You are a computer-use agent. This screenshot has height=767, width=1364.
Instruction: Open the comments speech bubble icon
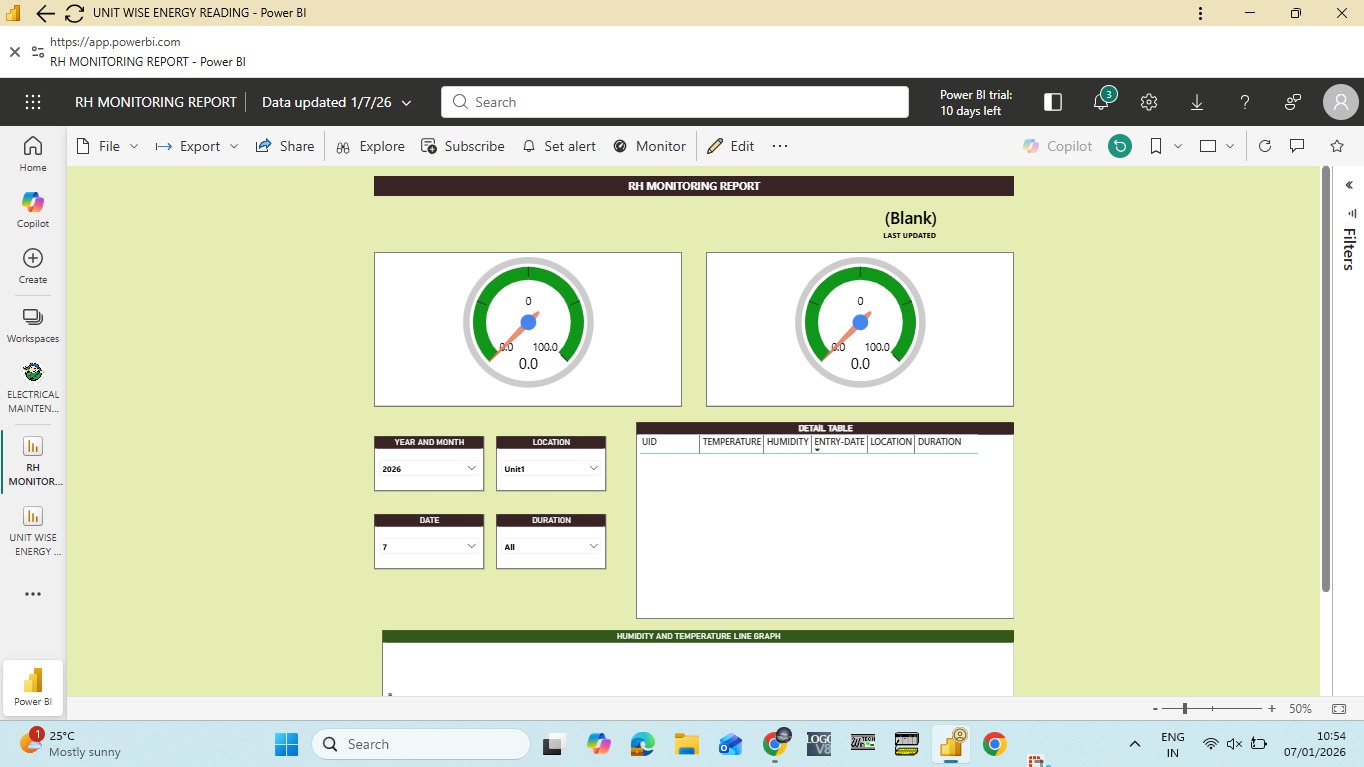1297,146
